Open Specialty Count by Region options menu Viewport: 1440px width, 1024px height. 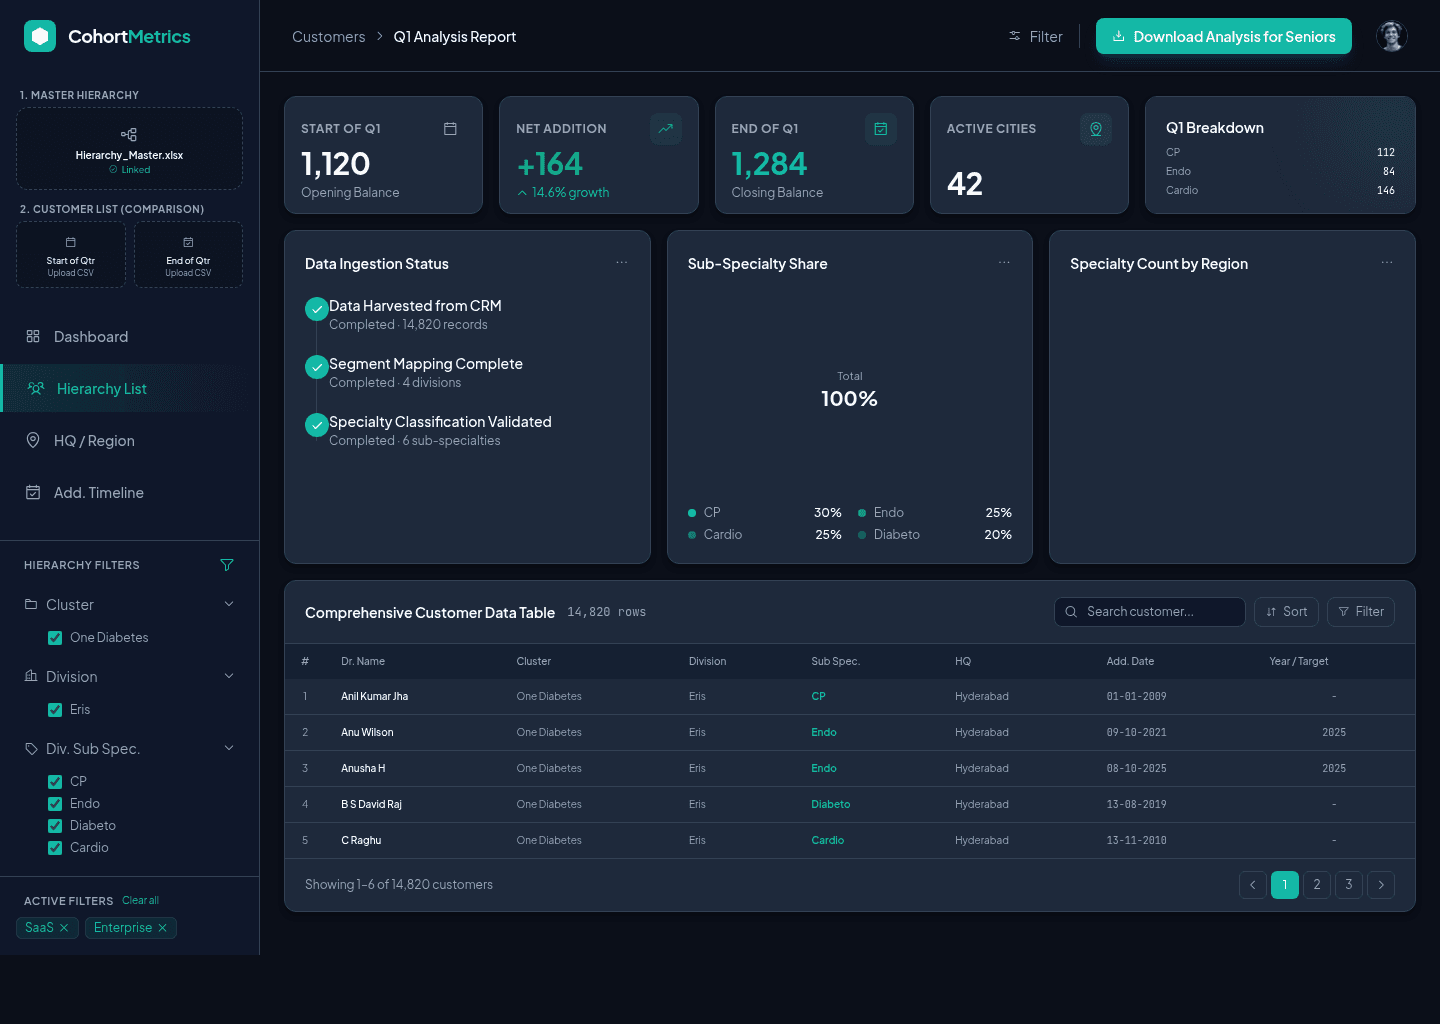1387,262
